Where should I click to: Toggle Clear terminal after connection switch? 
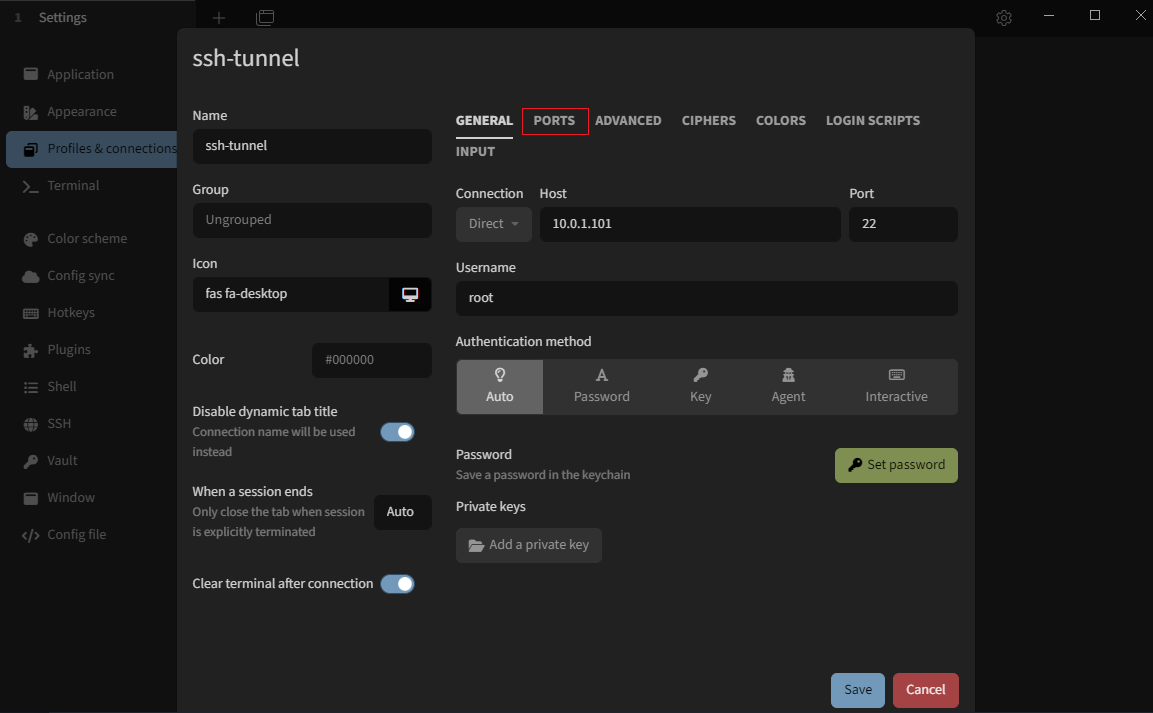[x=397, y=584]
